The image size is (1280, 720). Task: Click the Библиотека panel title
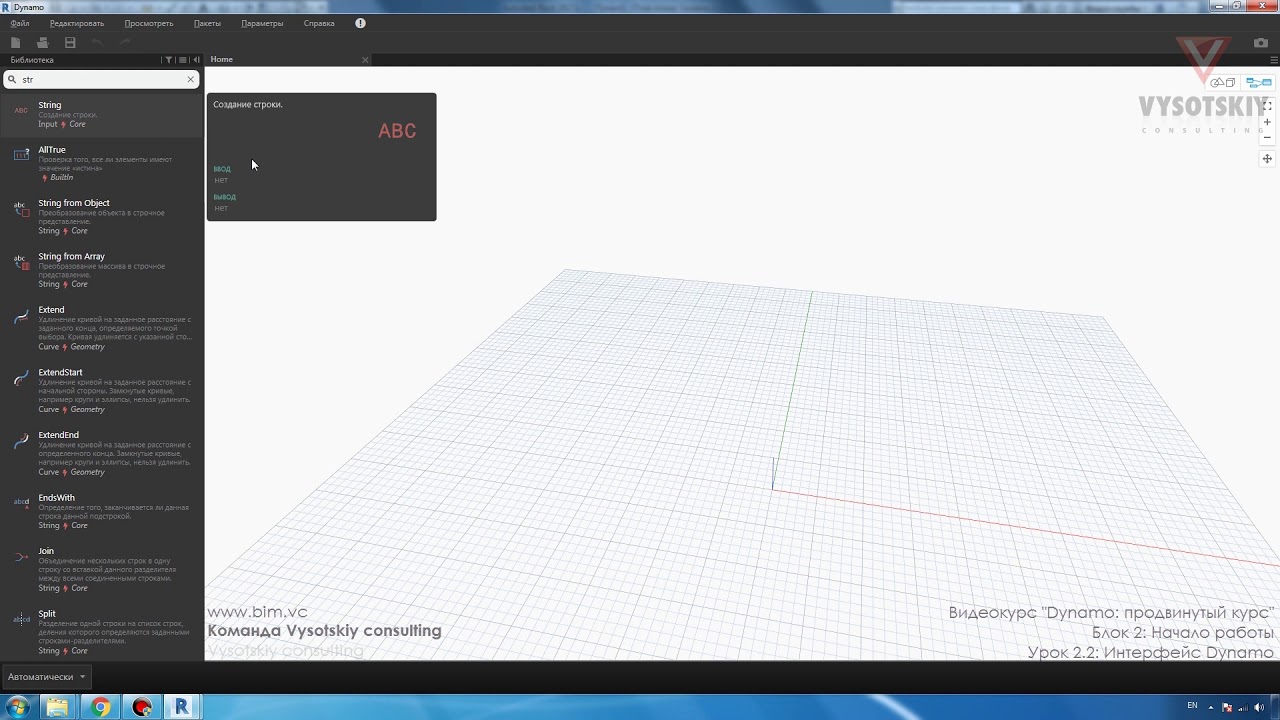click(x=32, y=60)
